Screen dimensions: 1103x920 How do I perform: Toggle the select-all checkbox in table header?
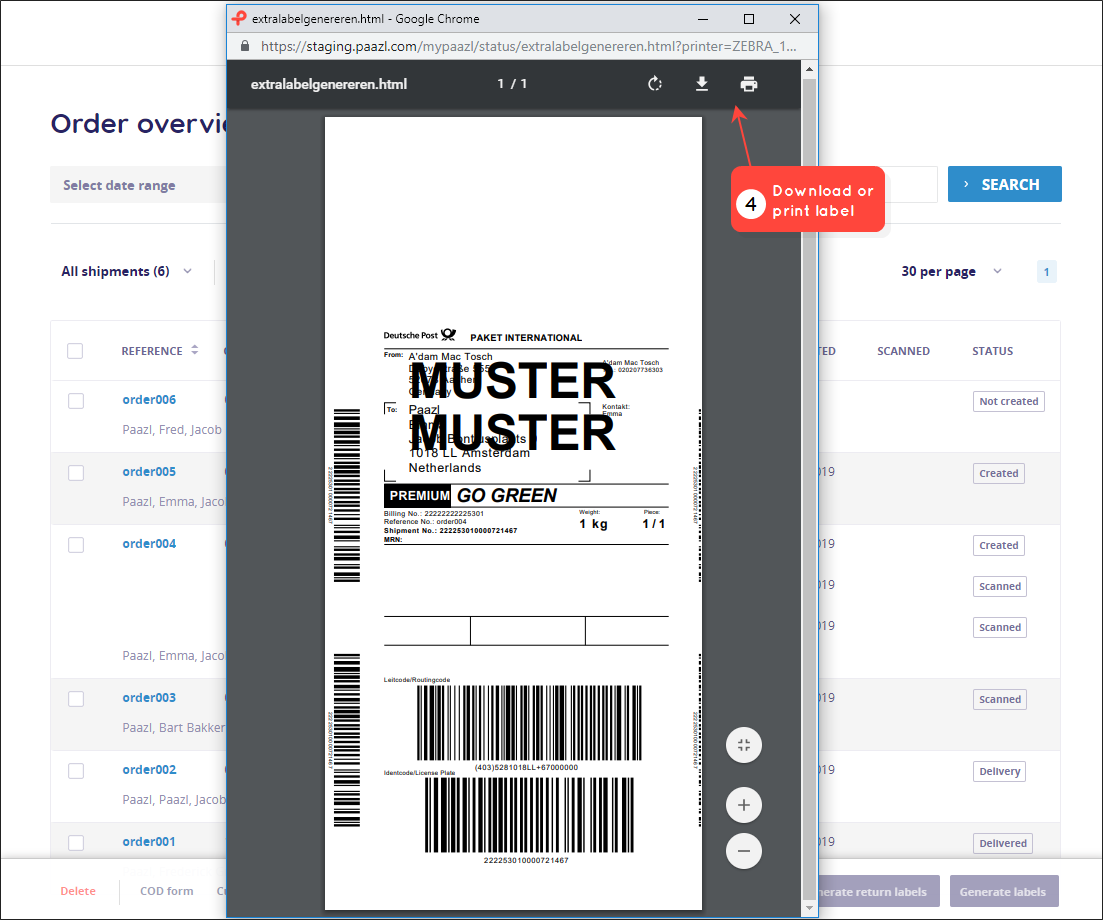75,351
